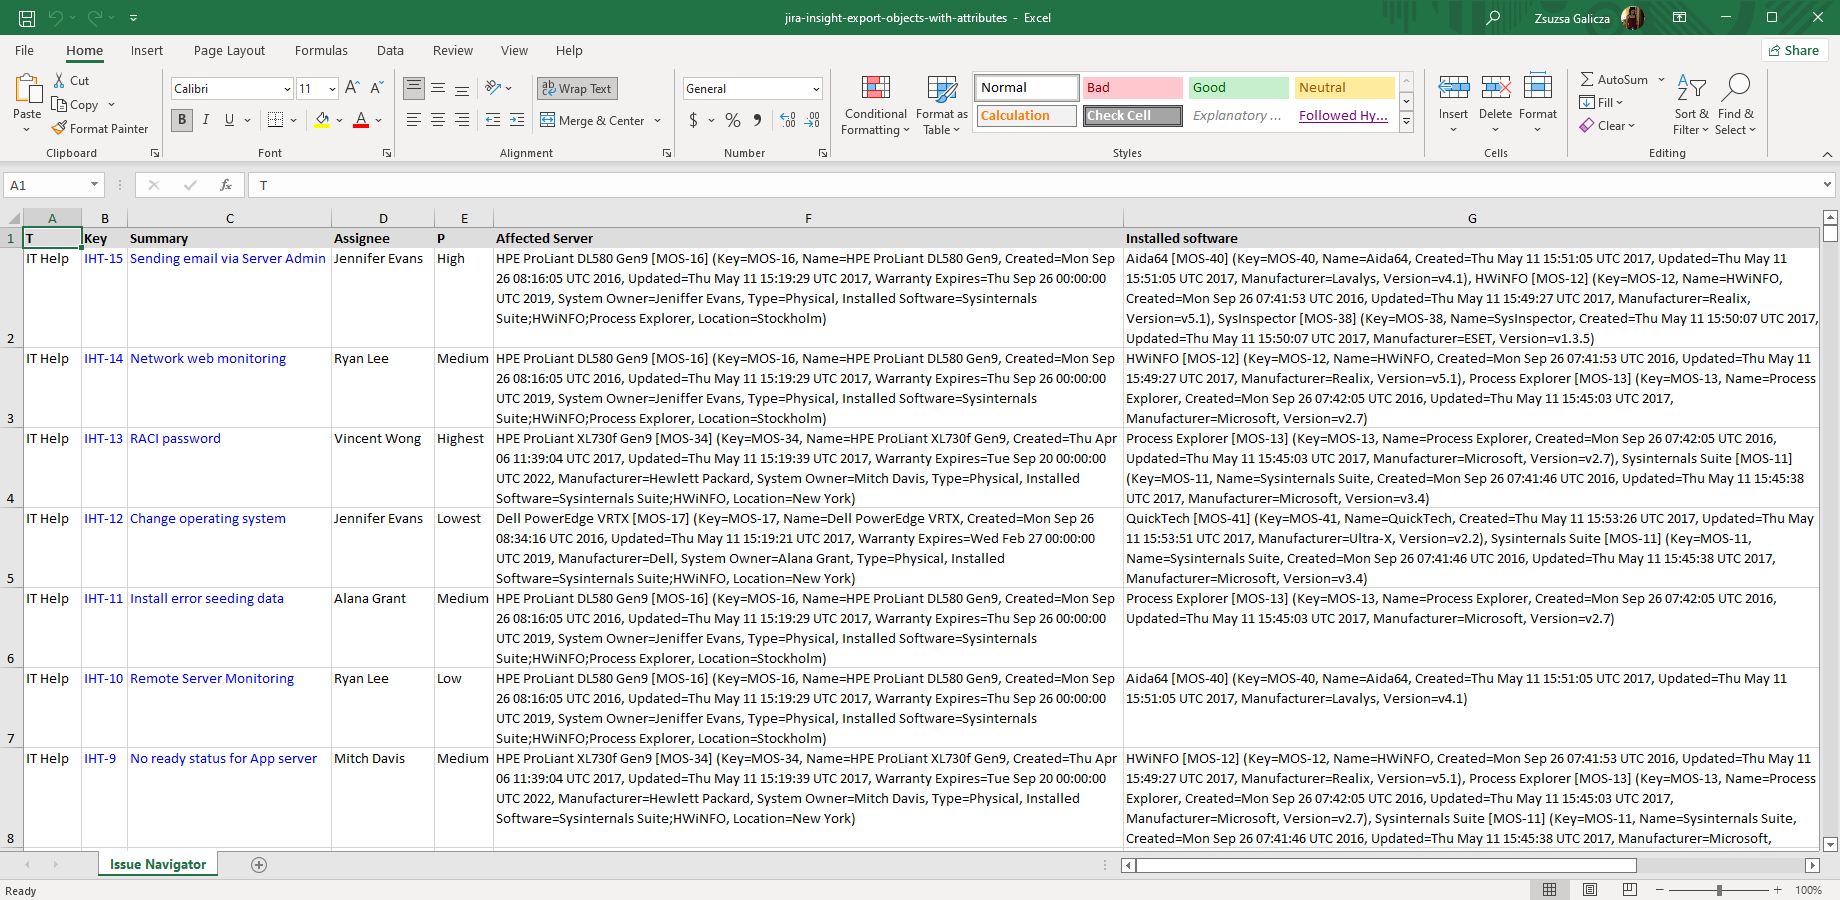This screenshot has height=900, width=1840.
Task: Click Increase Decimal icon
Action: (x=788, y=120)
